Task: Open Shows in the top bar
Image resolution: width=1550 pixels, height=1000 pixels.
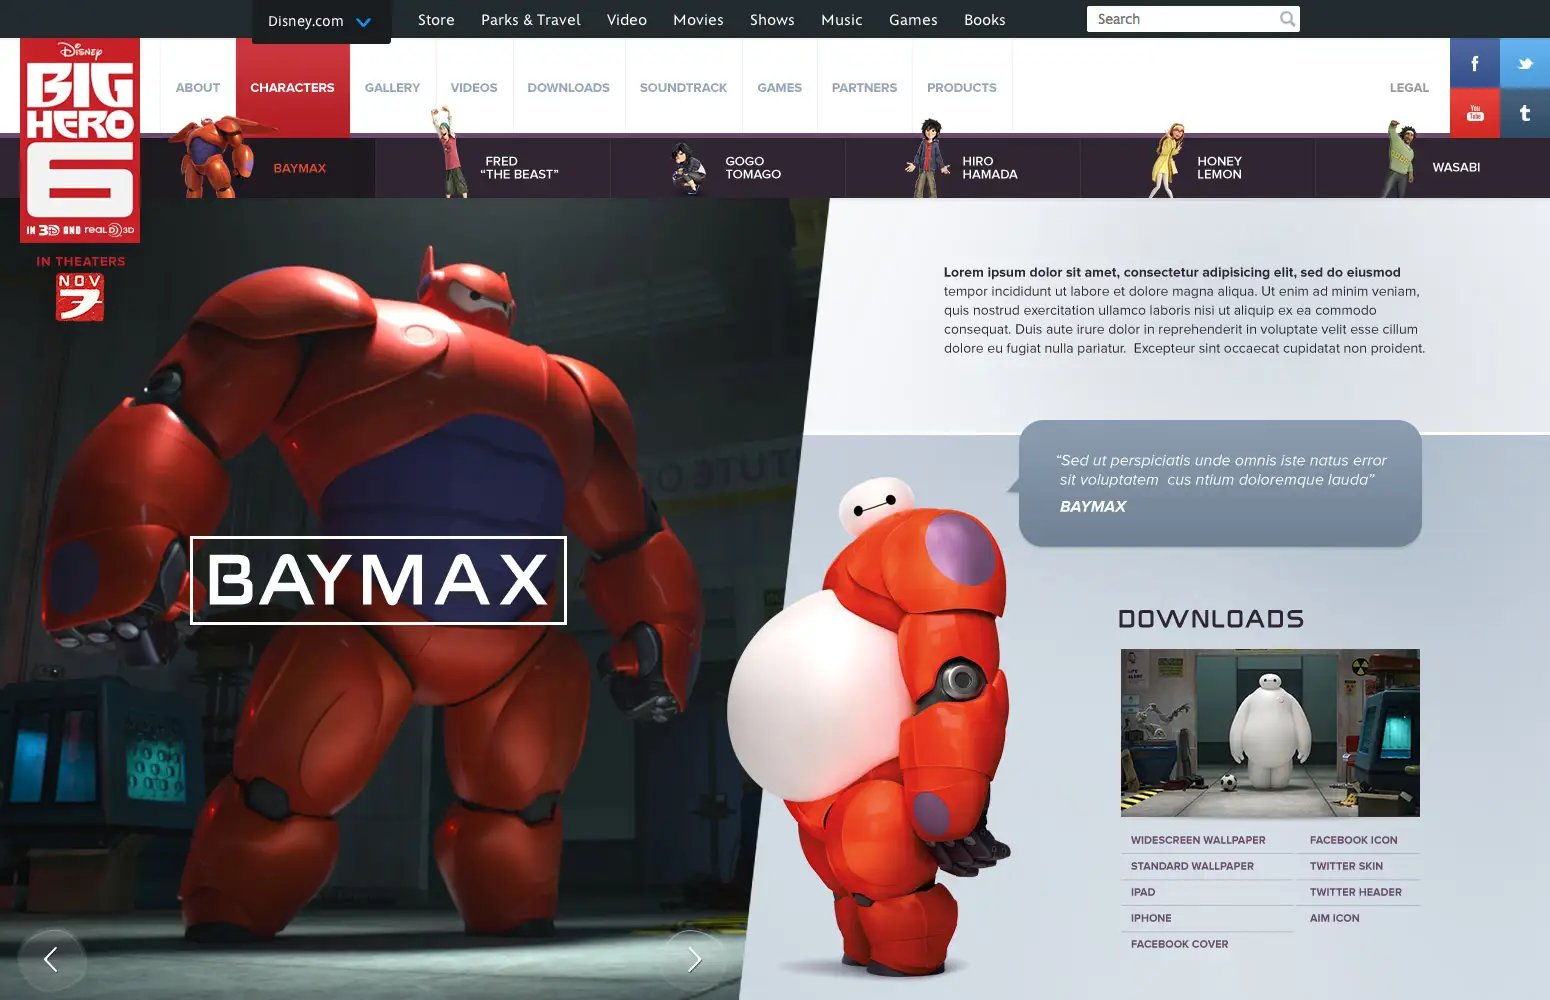Action: (772, 20)
